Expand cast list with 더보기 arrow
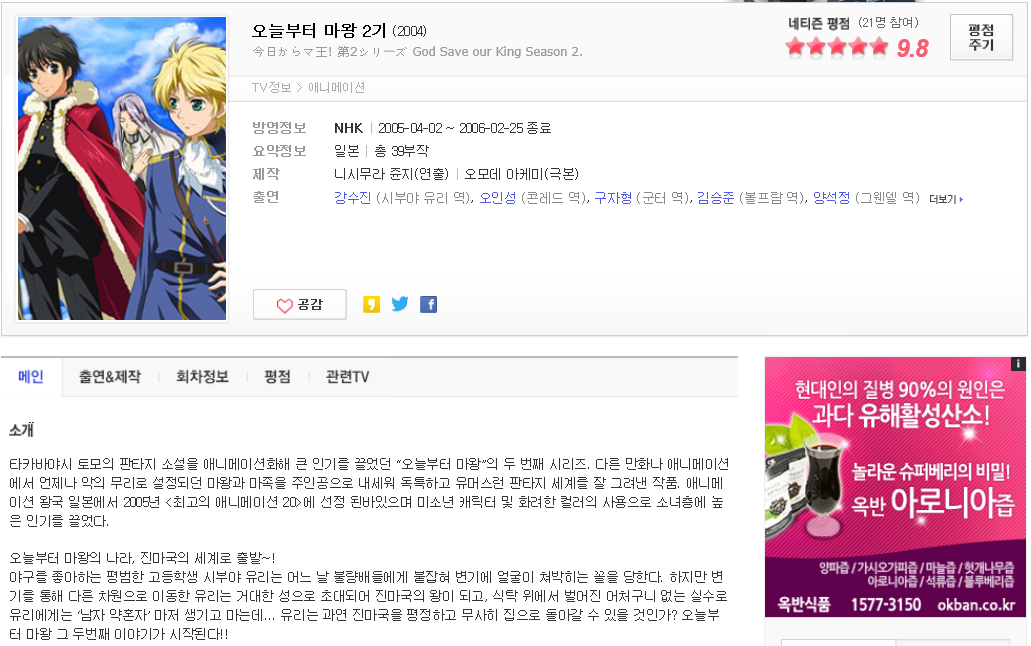This screenshot has width=1031, height=646. click(x=946, y=199)
